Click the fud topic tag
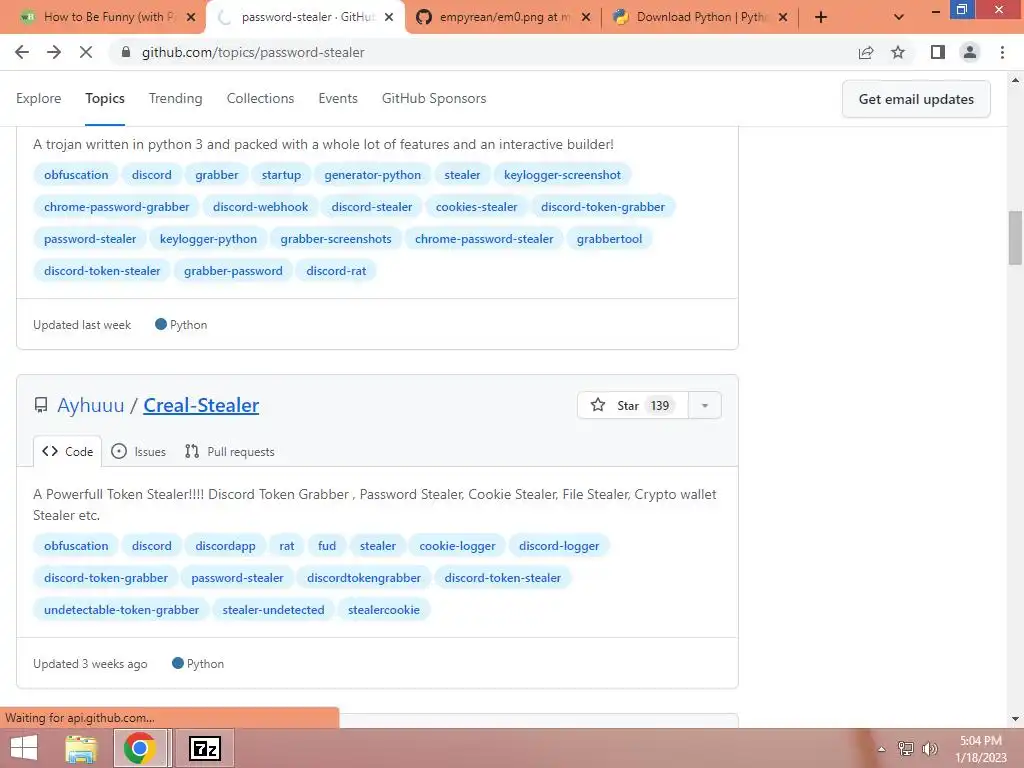 [x=327, y=546]
